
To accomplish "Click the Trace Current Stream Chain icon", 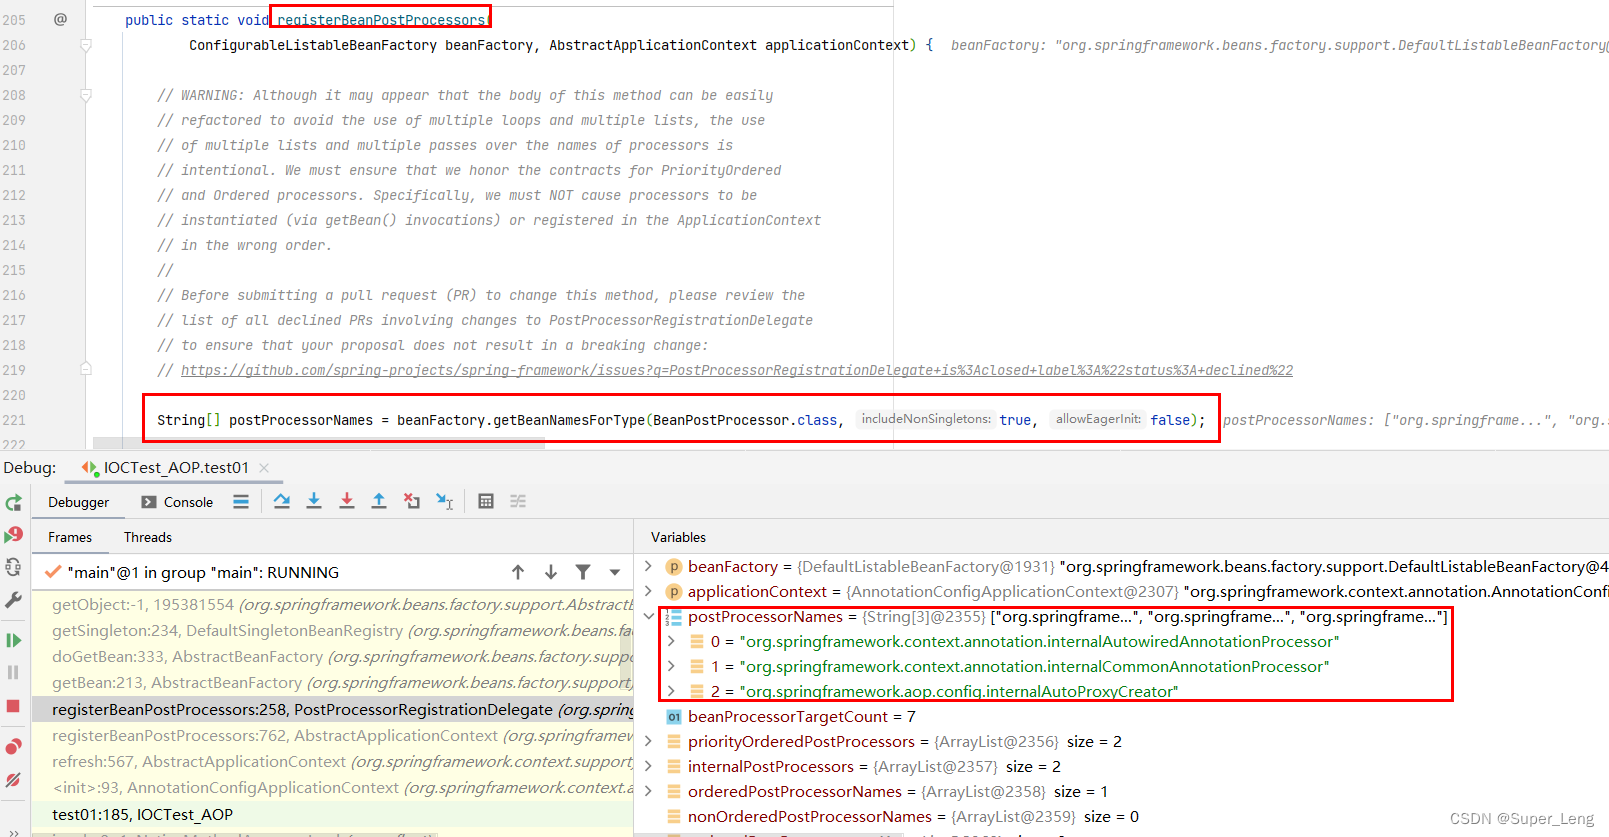I will tap(518, 501).
